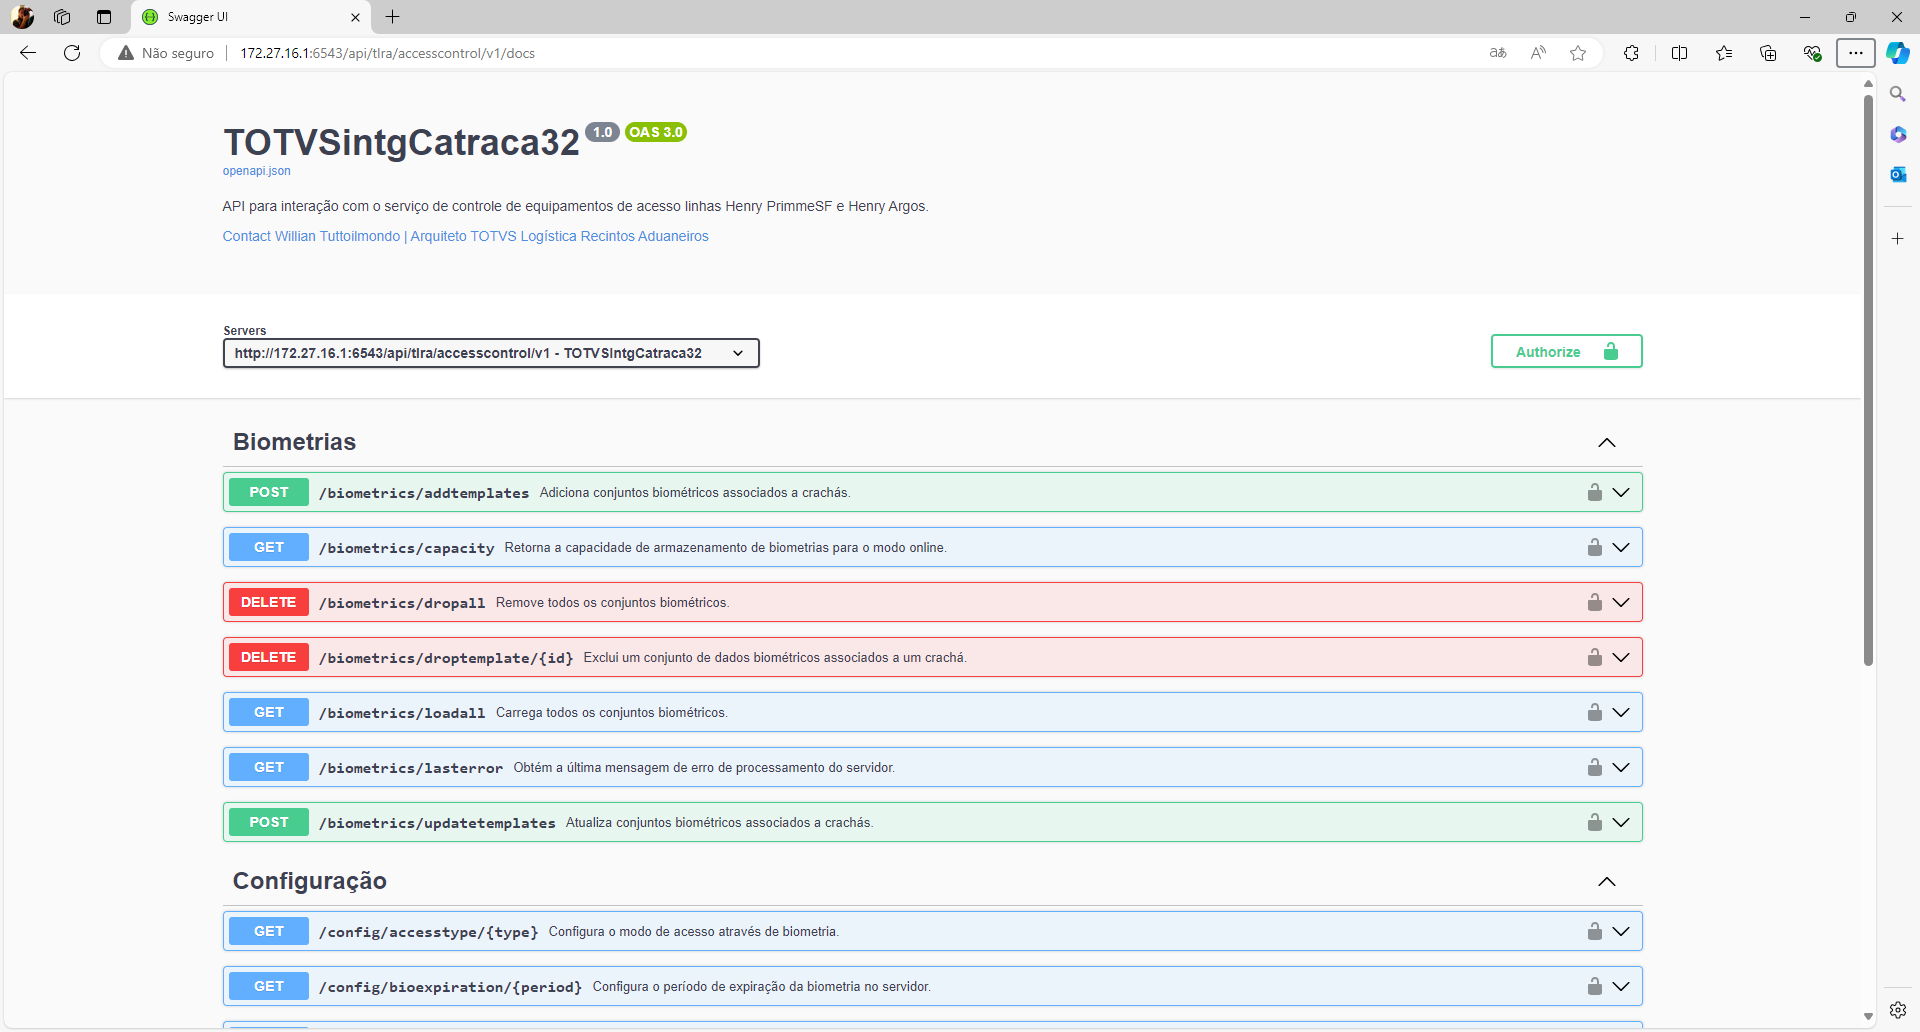The width and height of the screenshot is (1920, 1032).
Task: Click the GET badge for /biometrics/capacity
Action: click(269, 547)
